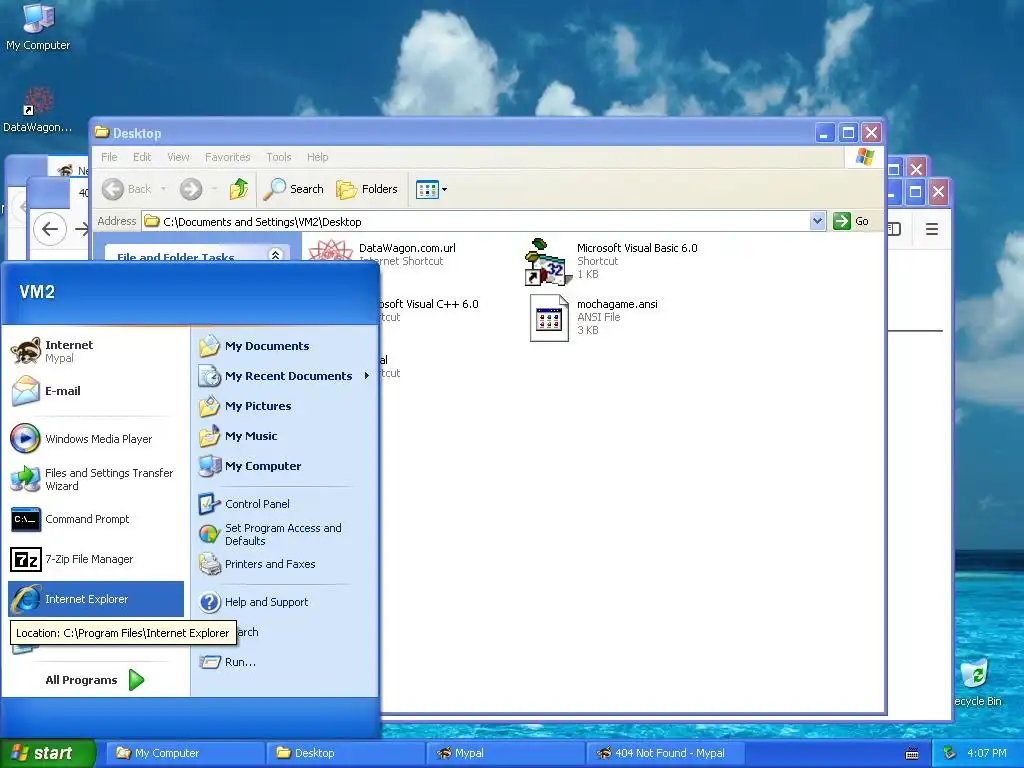Screen dimensions: 1024x768
Task: Open My Music folder
Action: point(285,436)
